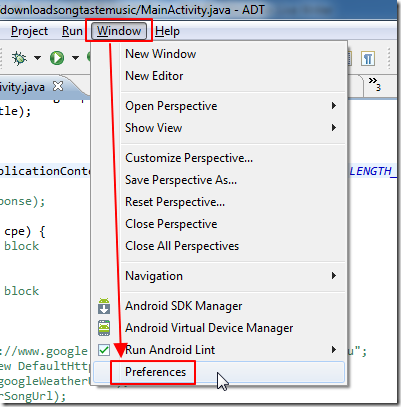Select Close All Perspectives entry

219,246
